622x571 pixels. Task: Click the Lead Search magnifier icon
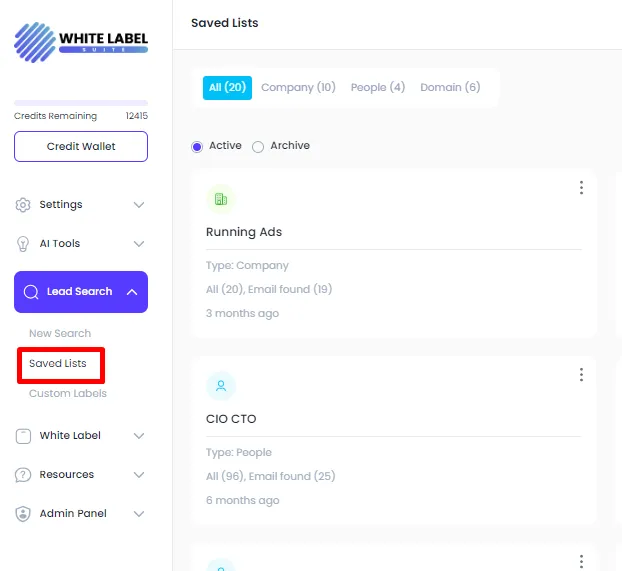point(31,292)
